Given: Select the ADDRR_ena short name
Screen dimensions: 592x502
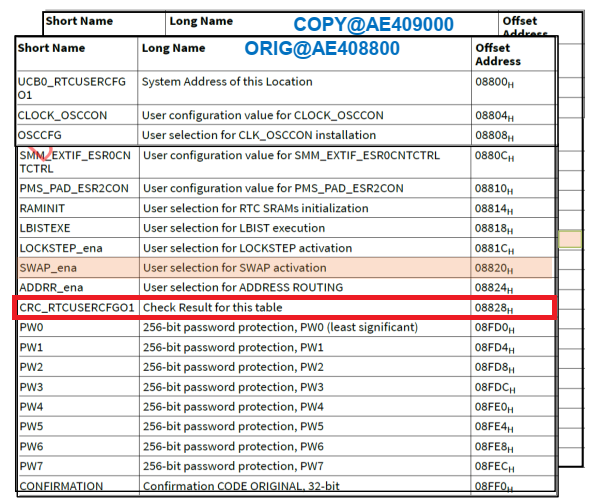Looking at the screenshot, I should (51, 288).
